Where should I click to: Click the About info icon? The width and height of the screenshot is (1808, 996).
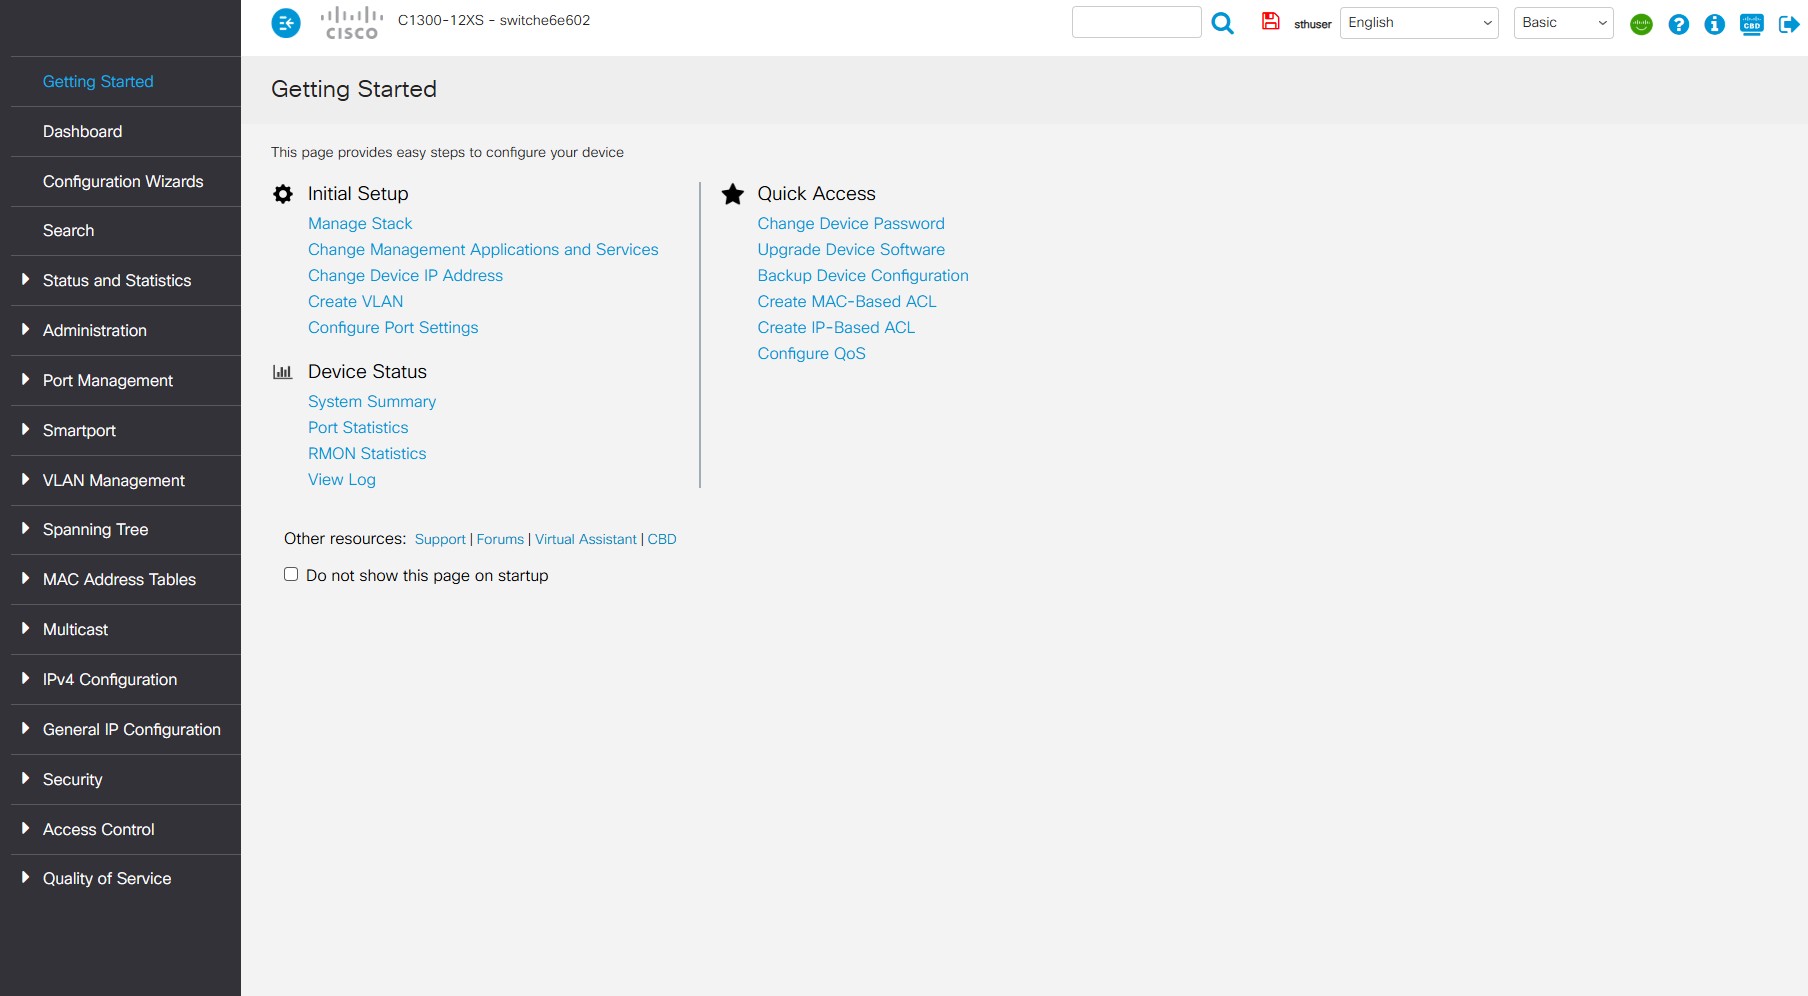pos(1715,24)
